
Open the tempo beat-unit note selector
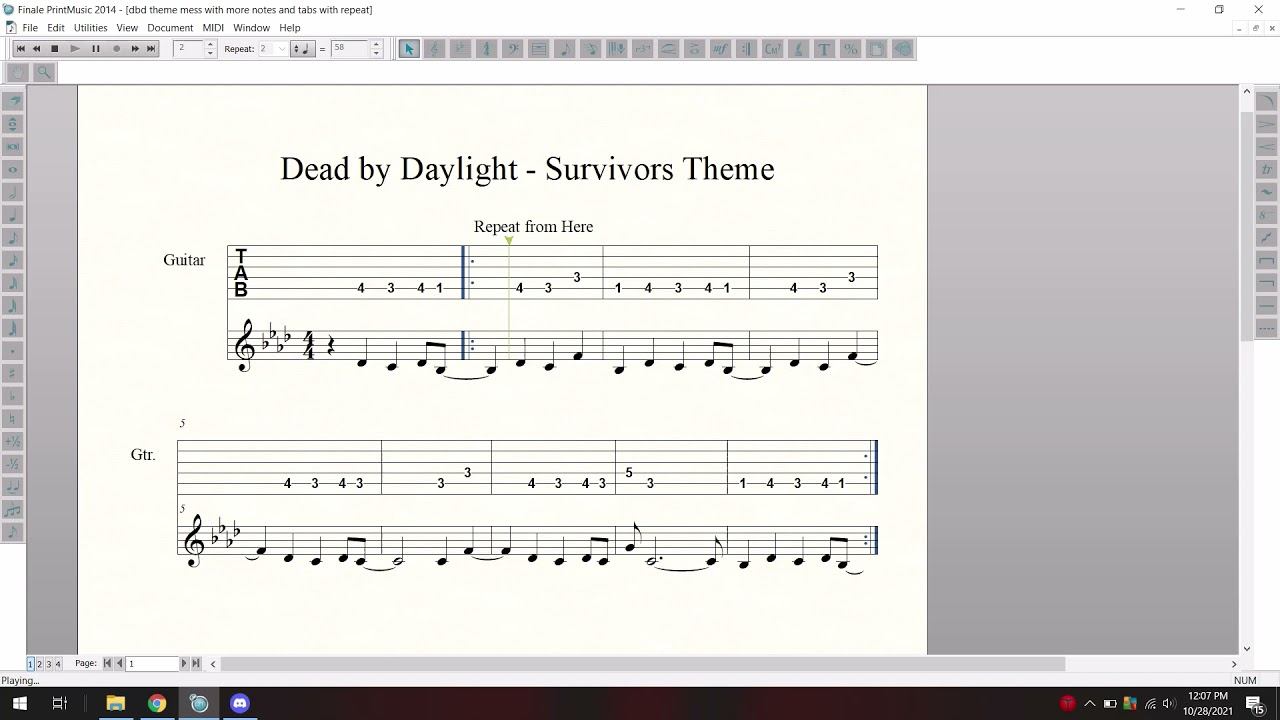point(301,49)
